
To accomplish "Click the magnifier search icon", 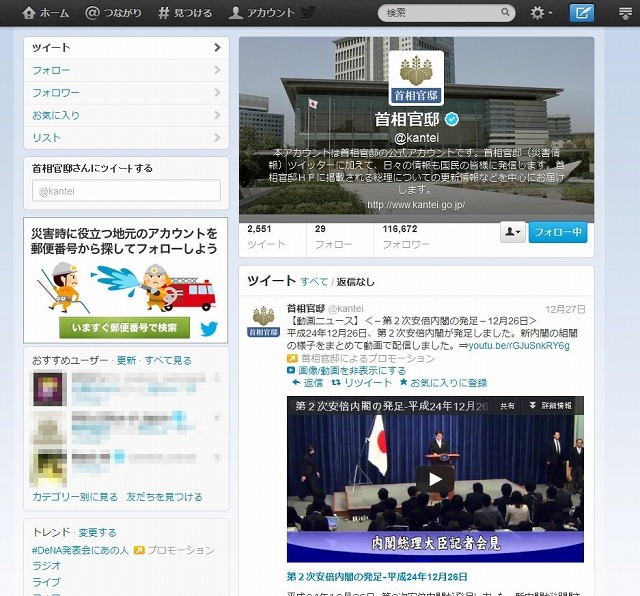I will 505,12.
